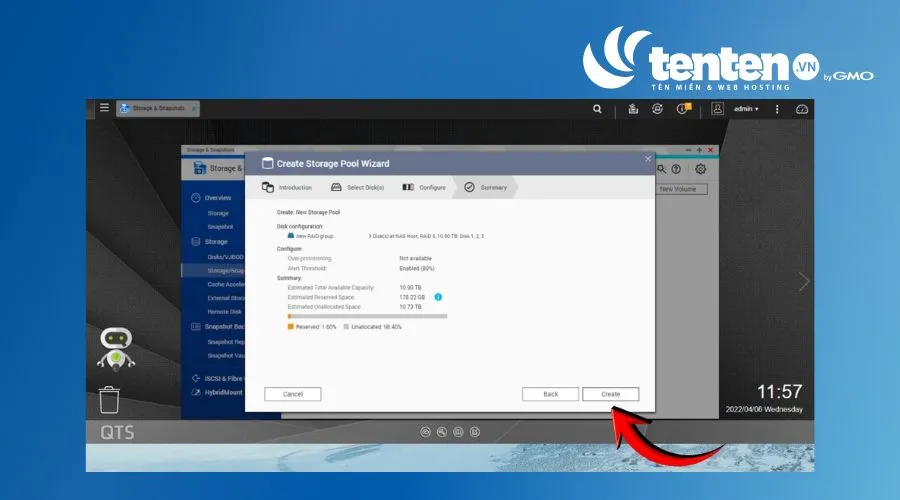Image resolution: width=900 pixels, height=500 pixels.
Task: Click the third circular icon in bottom dock
Action: pyautogui.click(x=458, y=432)
